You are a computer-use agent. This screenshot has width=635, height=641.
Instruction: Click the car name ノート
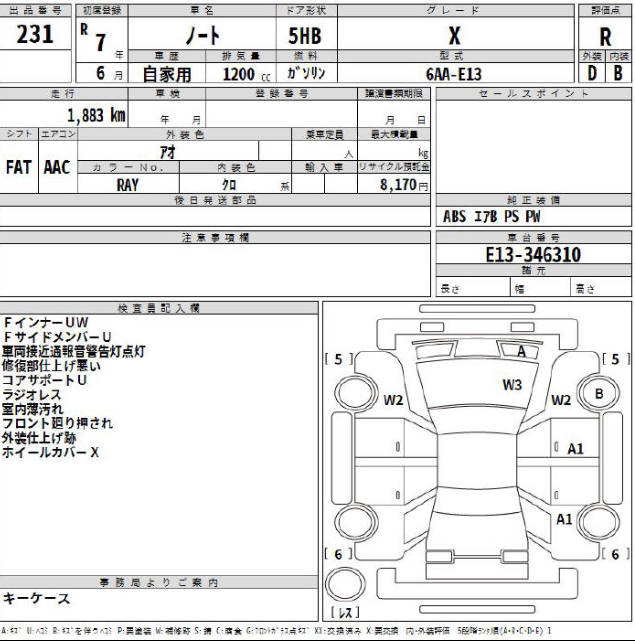point(208,35)
